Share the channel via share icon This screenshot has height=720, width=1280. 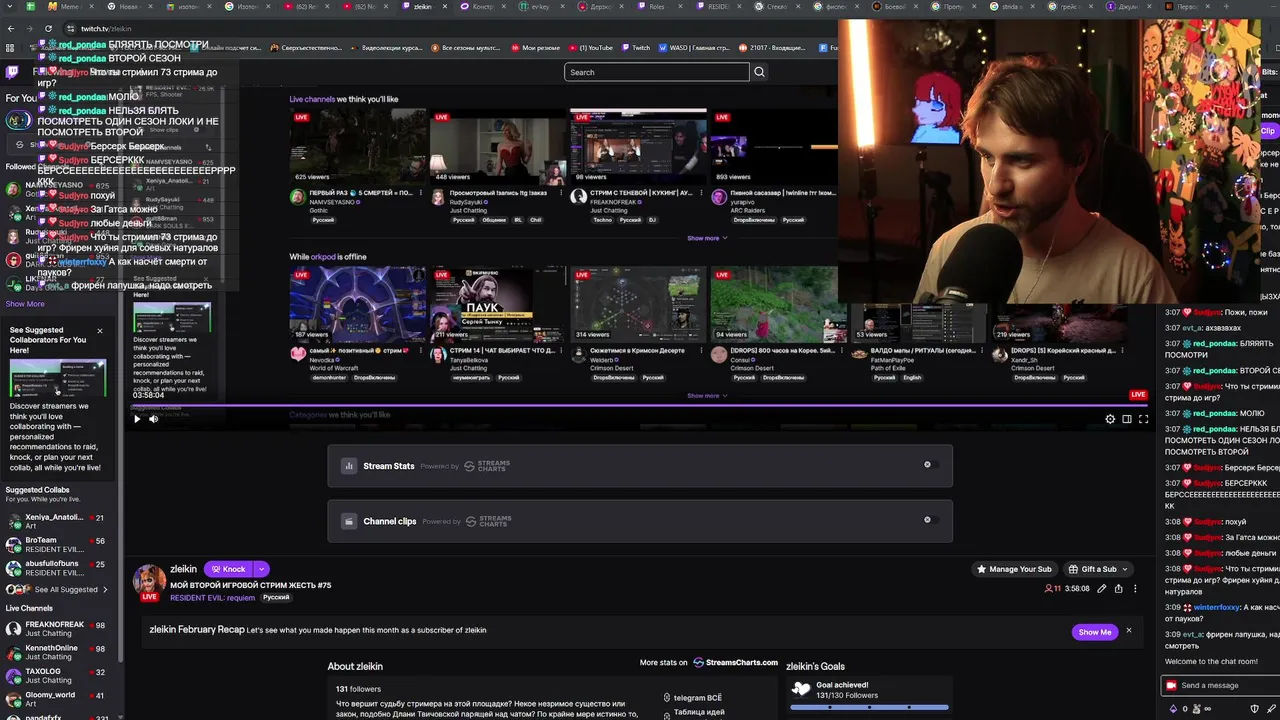tap(1118, 589)
